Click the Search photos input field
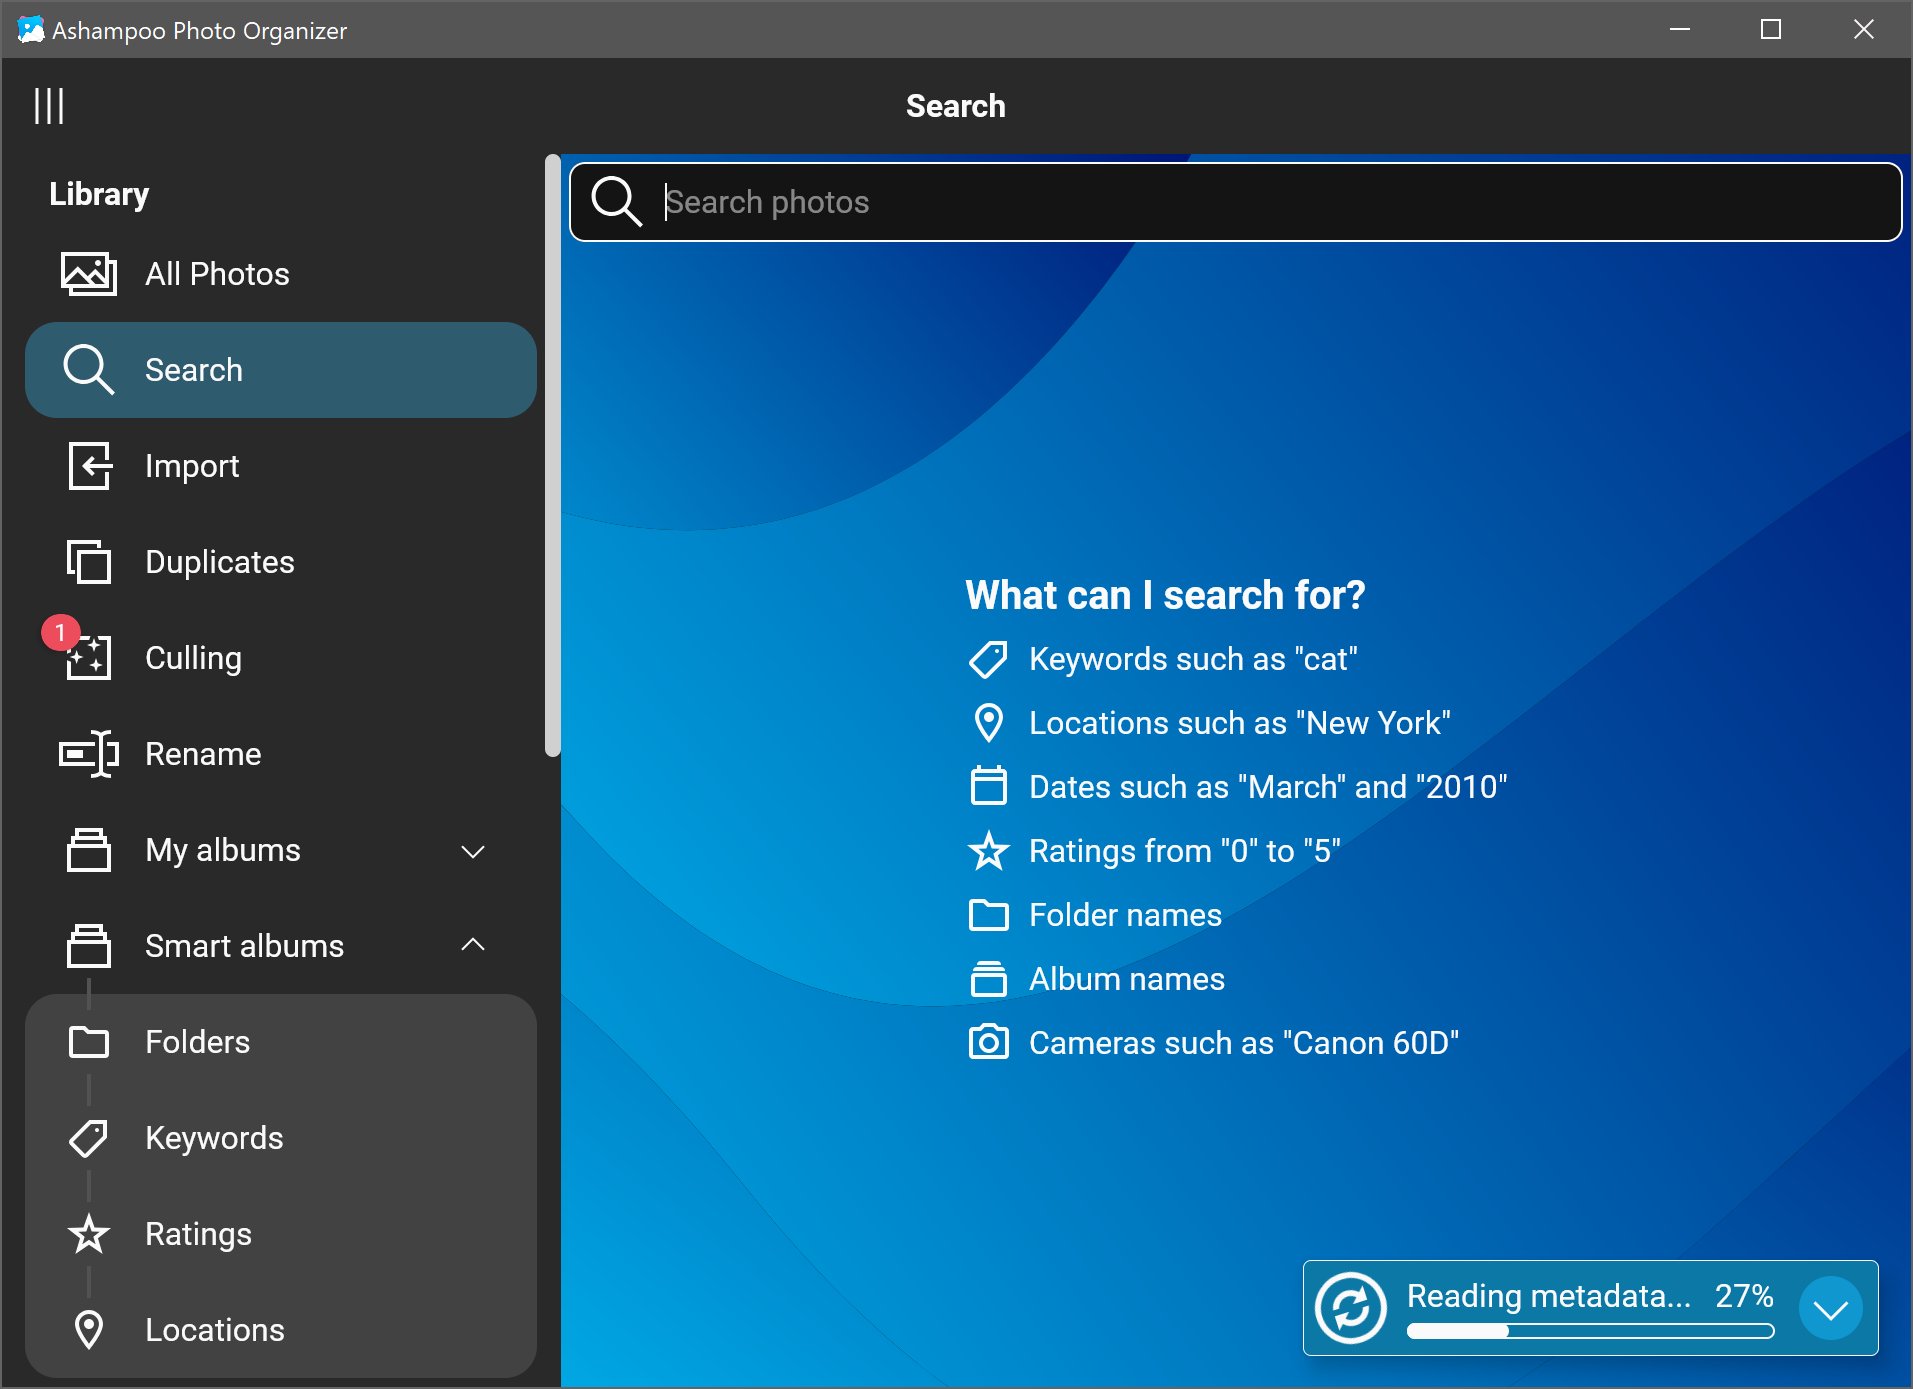1913x1389 pixels. click(x=1236, y=202)
